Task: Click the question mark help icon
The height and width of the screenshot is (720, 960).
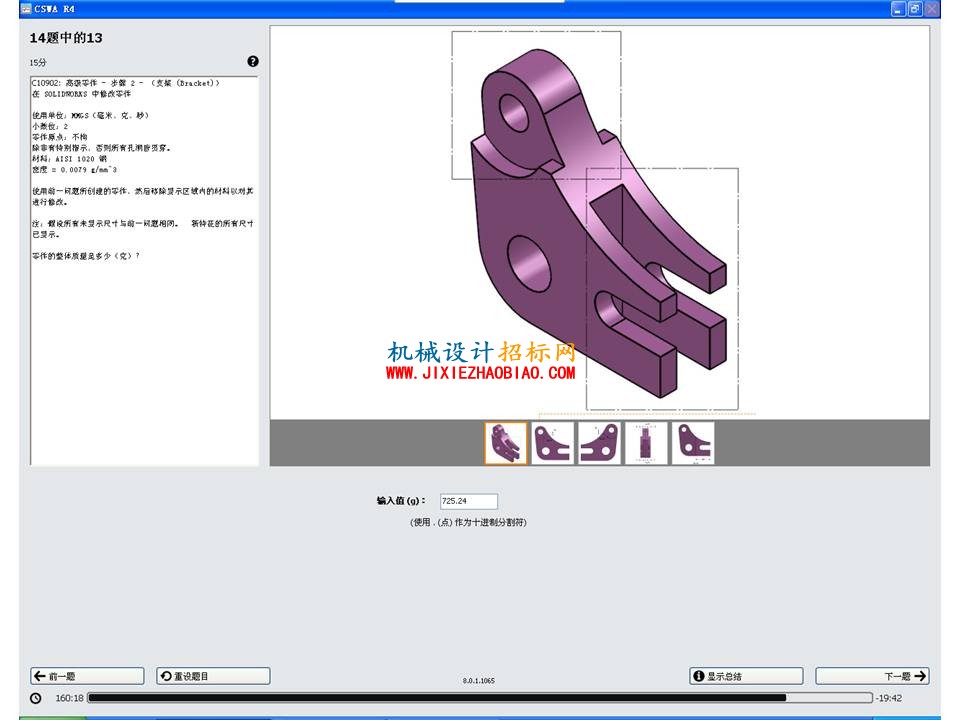Action: [x=253, y=61]
